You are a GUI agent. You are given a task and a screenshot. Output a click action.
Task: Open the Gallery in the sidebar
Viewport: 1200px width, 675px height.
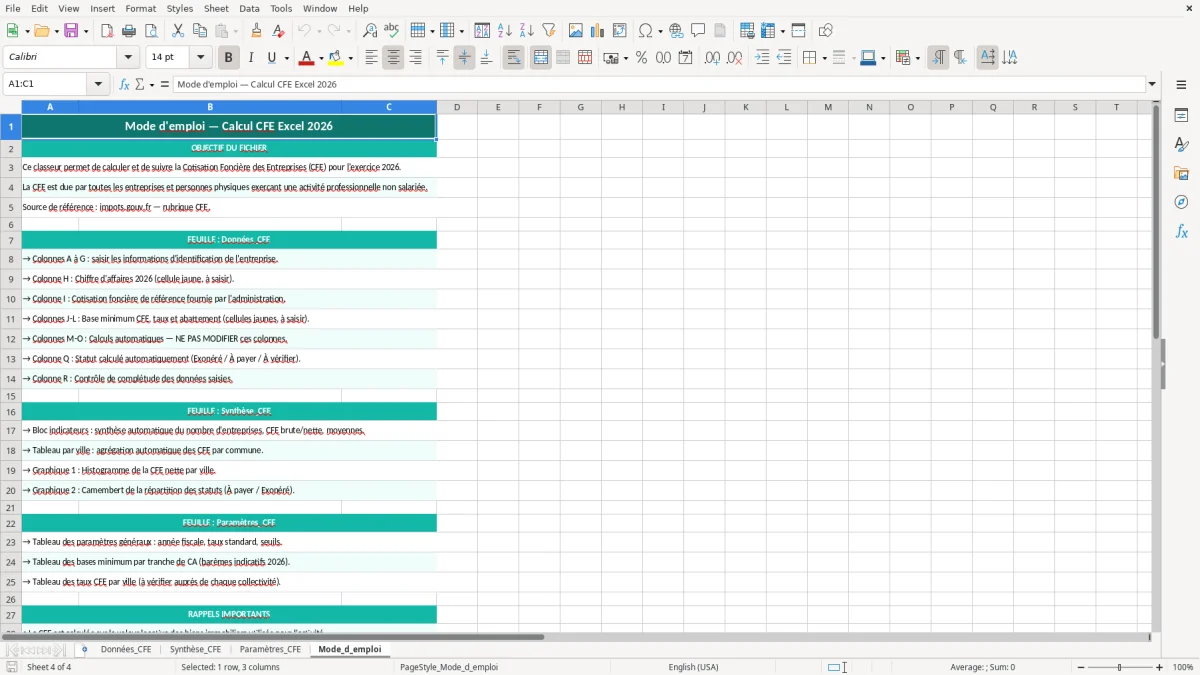pos(1181,174)
